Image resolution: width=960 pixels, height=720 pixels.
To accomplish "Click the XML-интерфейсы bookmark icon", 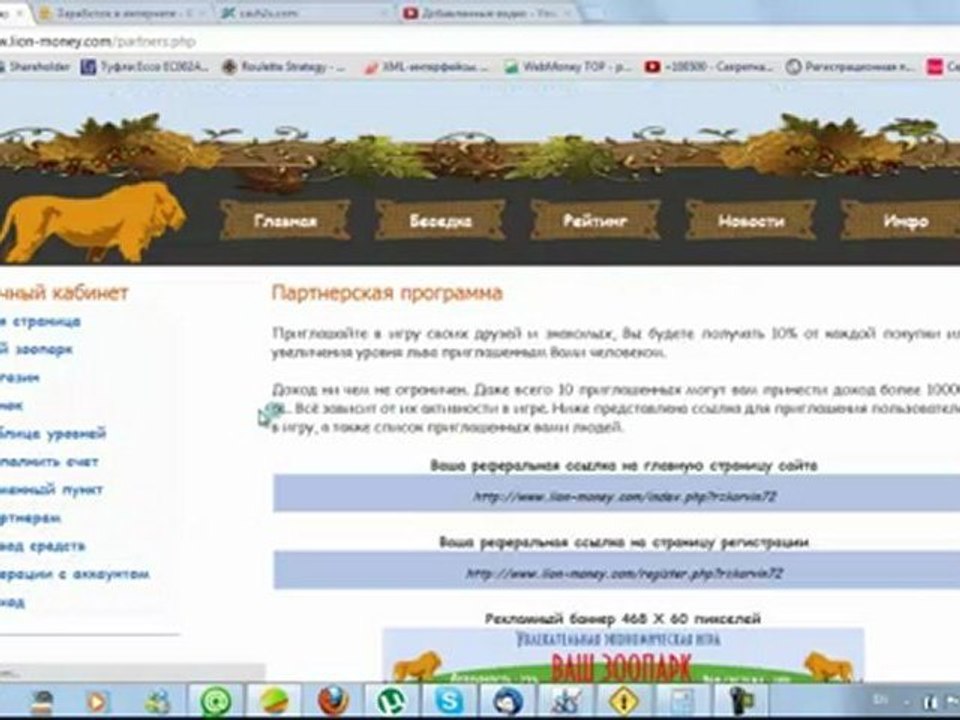I will coord(370,66).
